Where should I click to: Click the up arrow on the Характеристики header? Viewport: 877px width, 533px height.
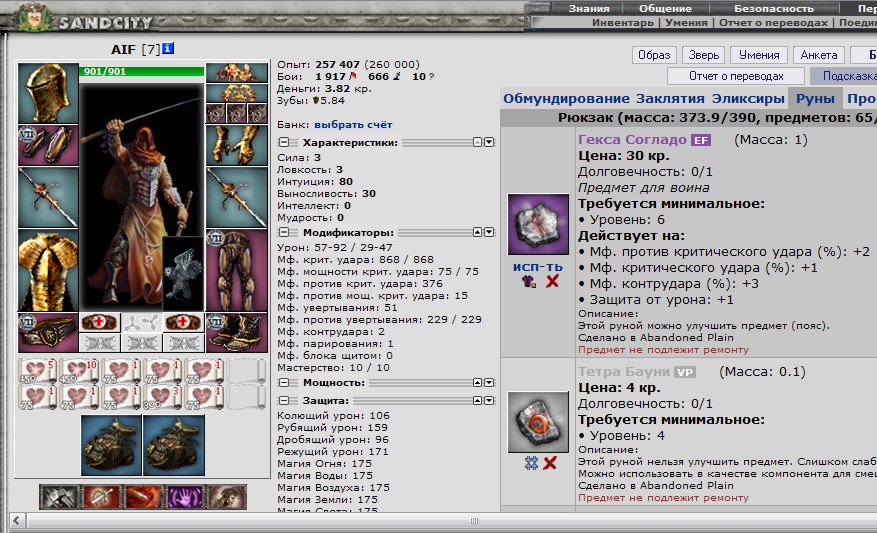point(478,142)
